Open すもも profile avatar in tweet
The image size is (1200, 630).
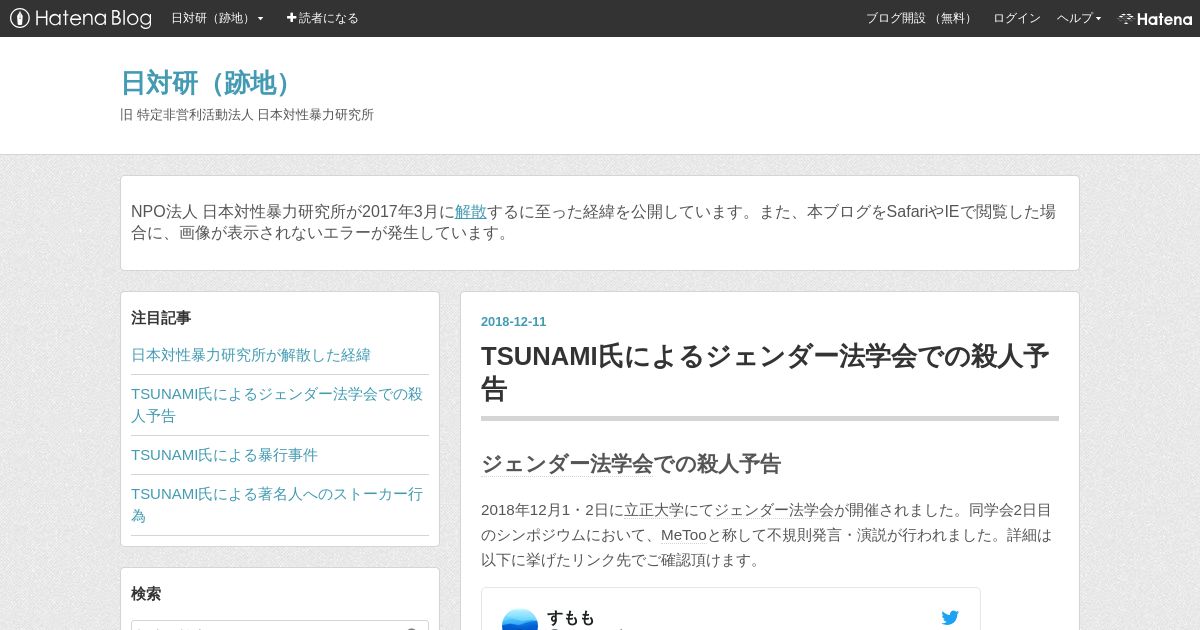[520, 620]
